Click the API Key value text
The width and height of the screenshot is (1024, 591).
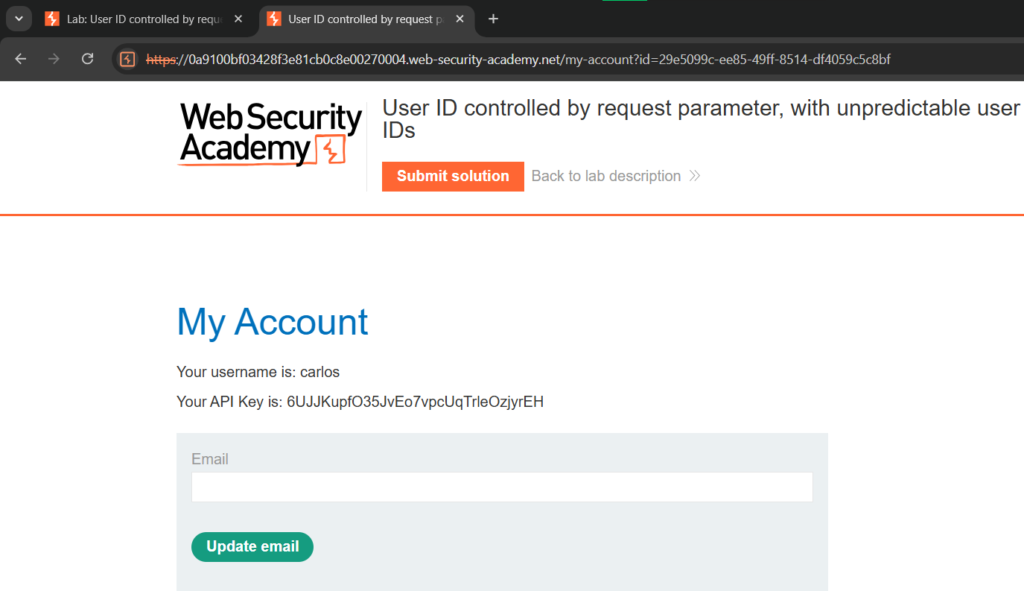click(x=415, y=402)
